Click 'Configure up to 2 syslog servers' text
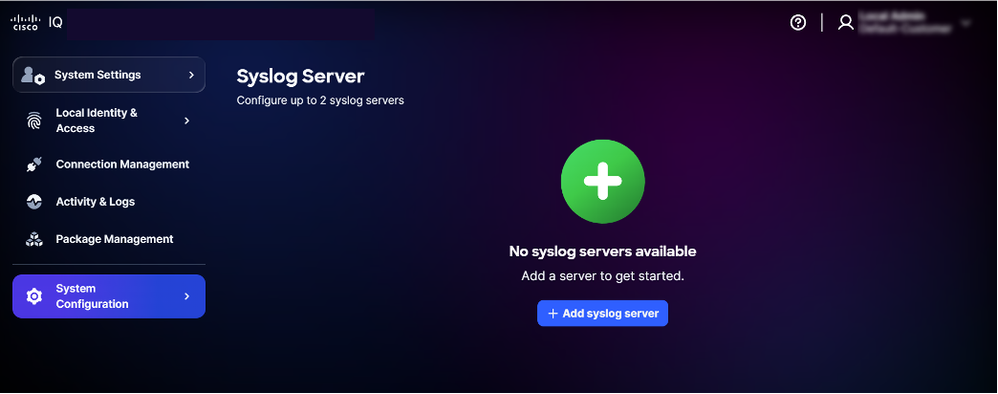 320,101
